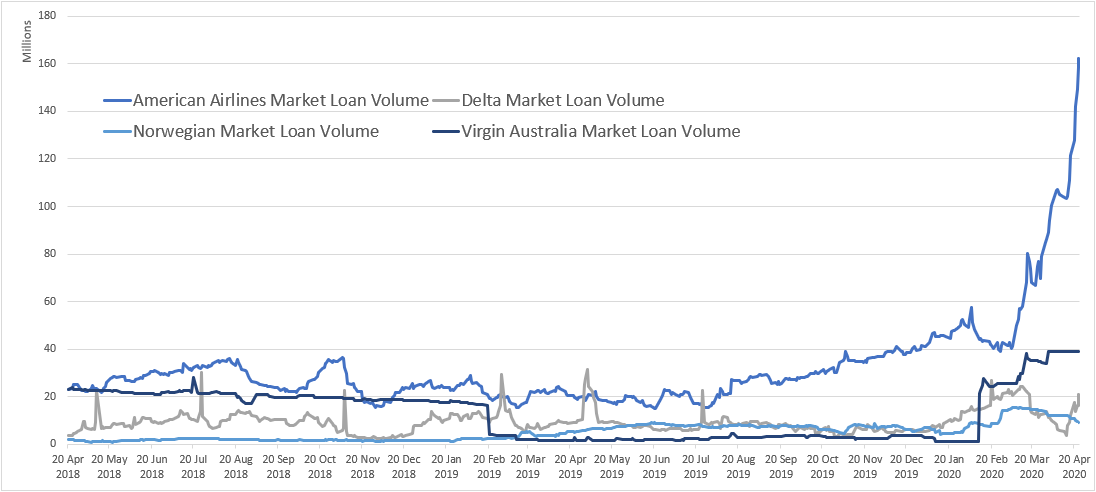Click the grey Delta legend line swatch

(445, 101)
